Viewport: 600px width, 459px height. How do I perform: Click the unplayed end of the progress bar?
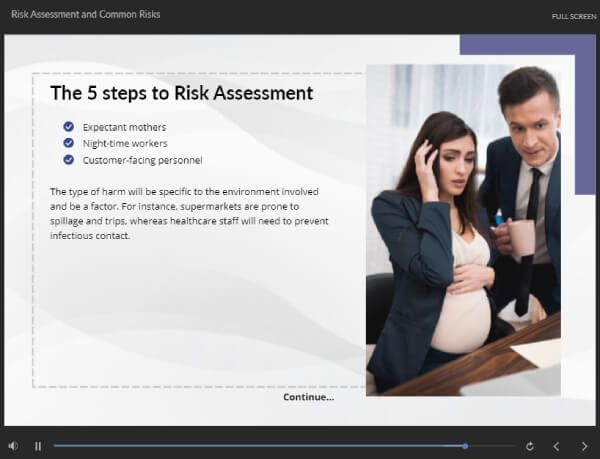(x=492, y=446)
